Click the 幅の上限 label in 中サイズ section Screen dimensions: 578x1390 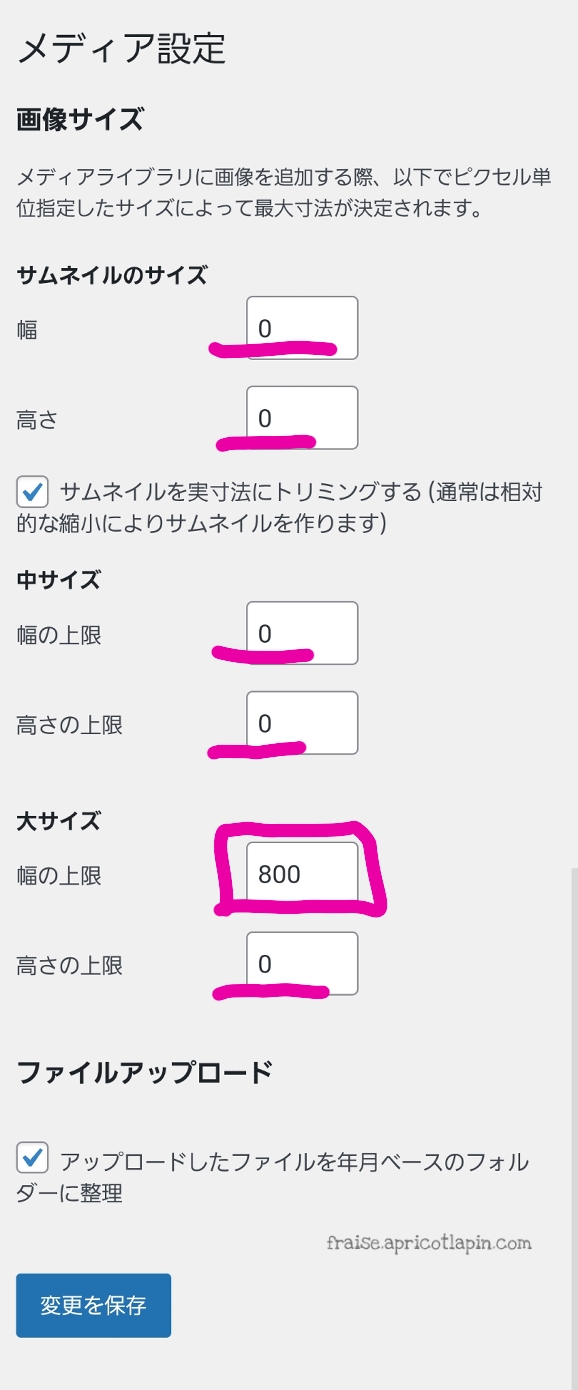point(59,634)
